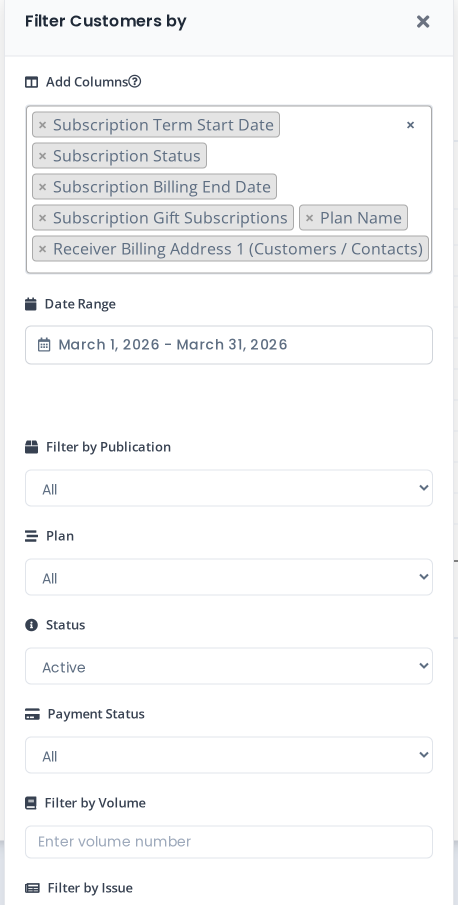Click the Filter by Volume label

95,803
